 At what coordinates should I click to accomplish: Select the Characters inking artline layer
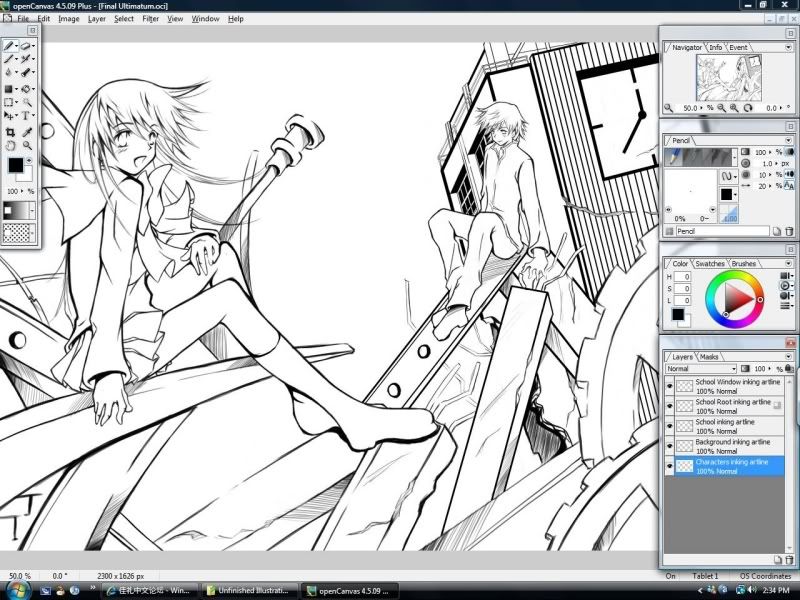click(x=730, y=466)
